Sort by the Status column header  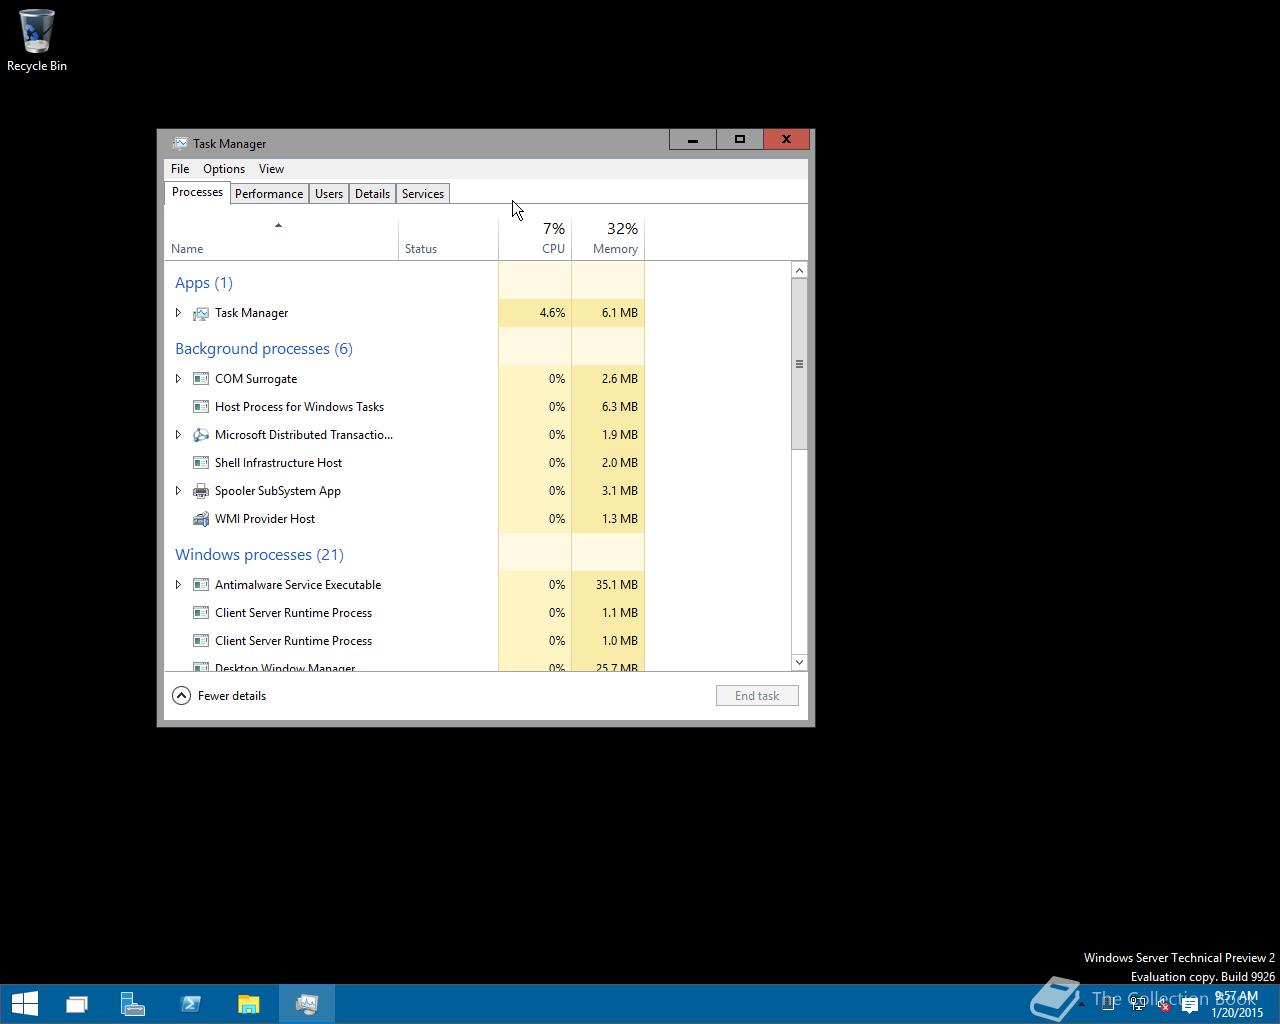click(448, 239)
